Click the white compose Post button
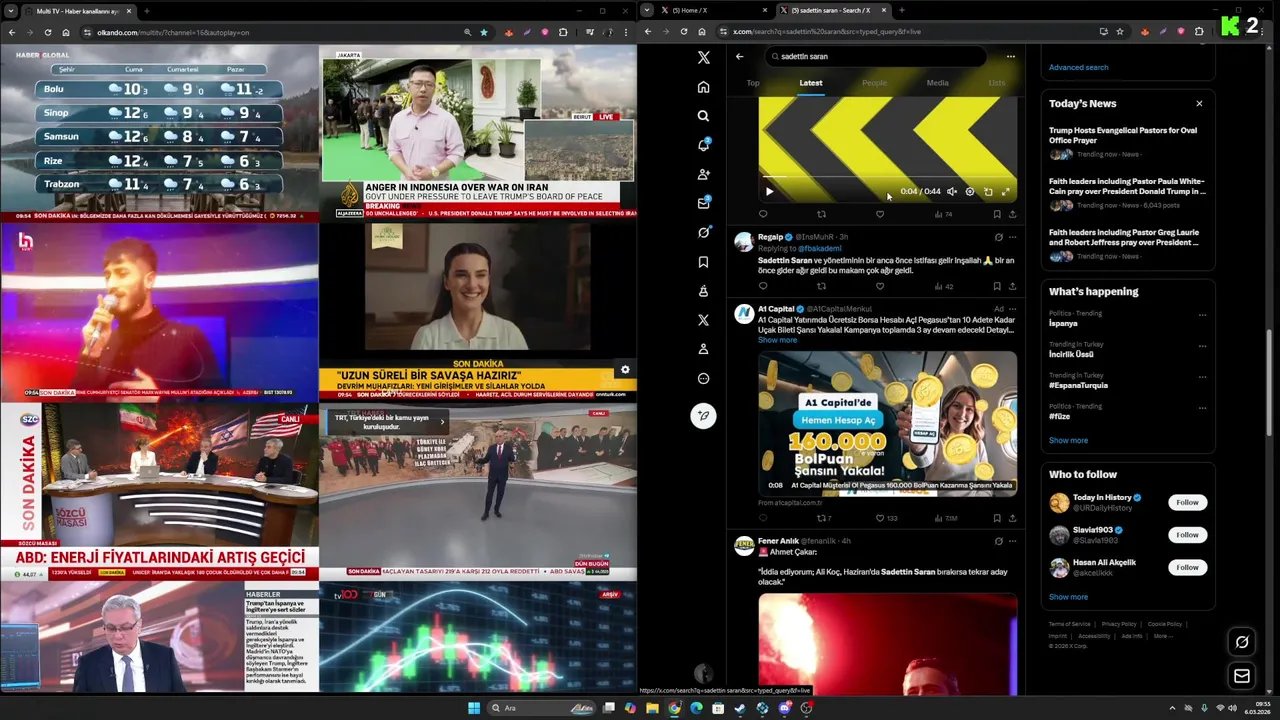Screen dimensions: 1280x720 703,416
